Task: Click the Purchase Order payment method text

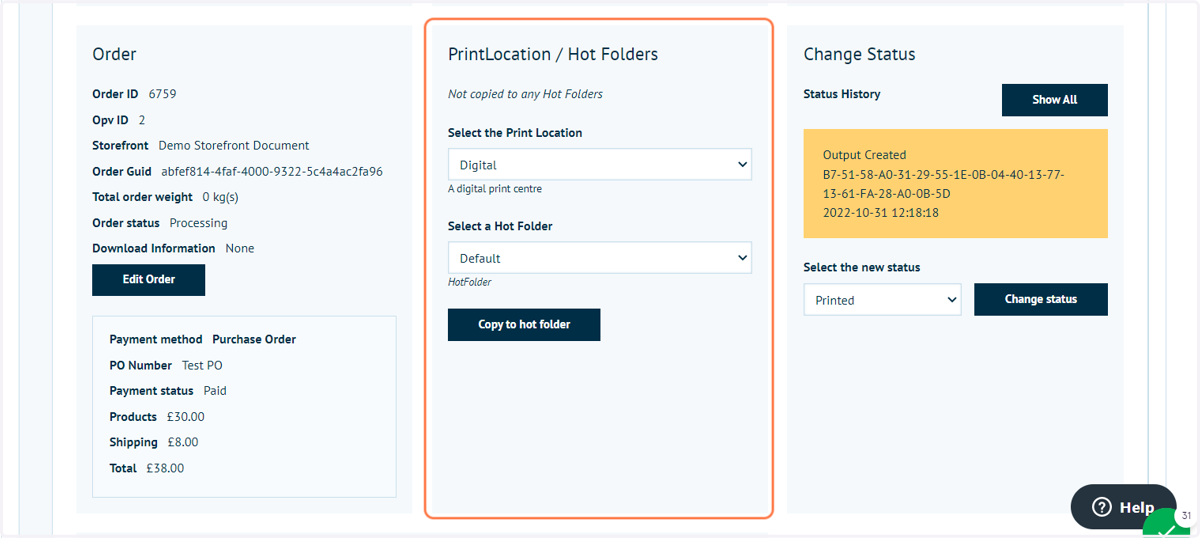Action: pos(254,339)
